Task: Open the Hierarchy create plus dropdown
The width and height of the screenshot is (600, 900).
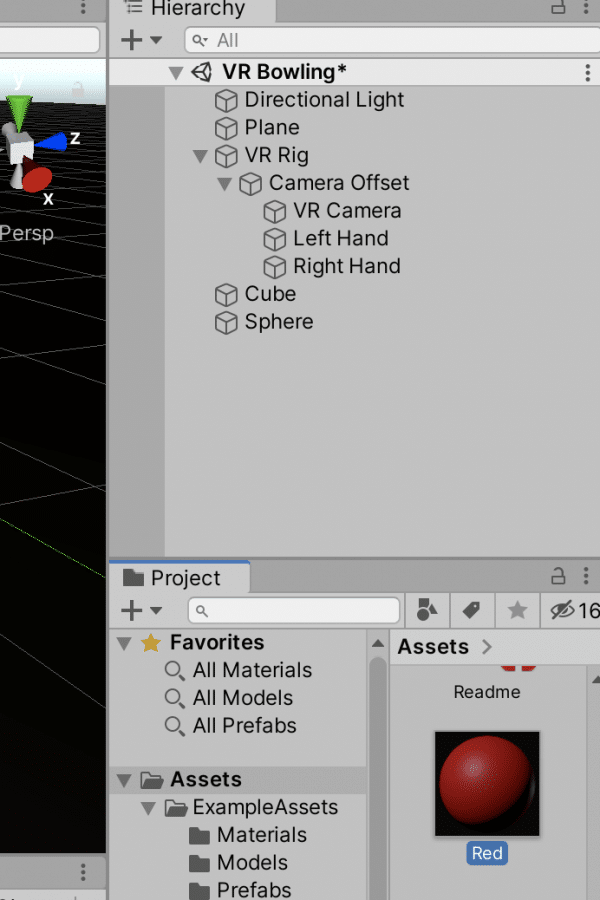Action: coord(141,40)
